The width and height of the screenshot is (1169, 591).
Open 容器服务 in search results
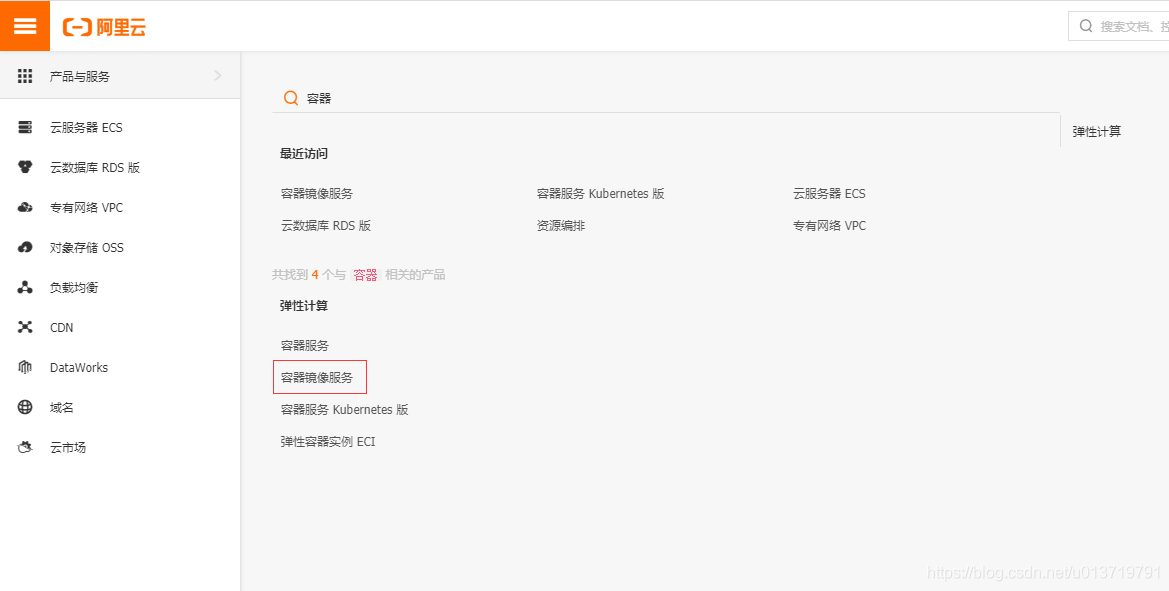(x=305, y=346)
